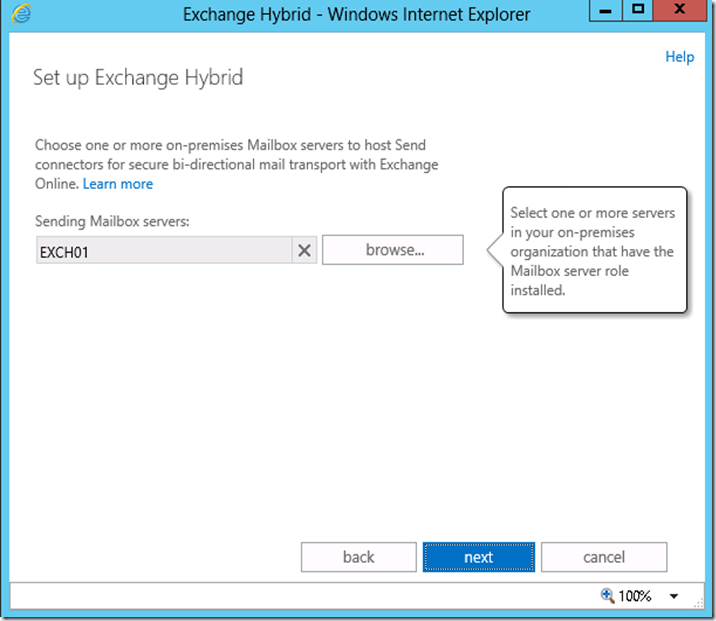This screenshot has width=716, height=621.
Task: Go to the previous step with back
Action: (358, 557)
